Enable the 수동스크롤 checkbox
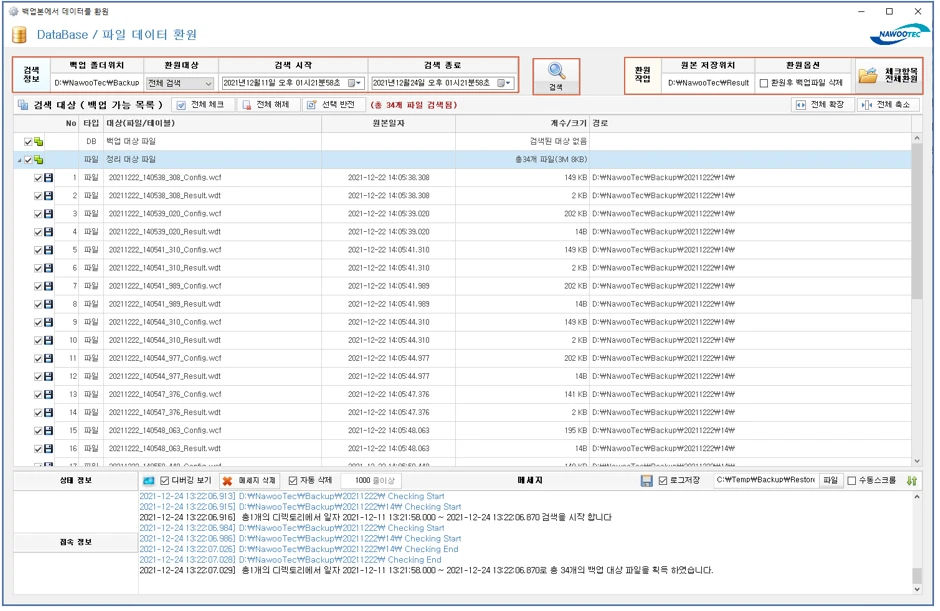 [851, 481]
